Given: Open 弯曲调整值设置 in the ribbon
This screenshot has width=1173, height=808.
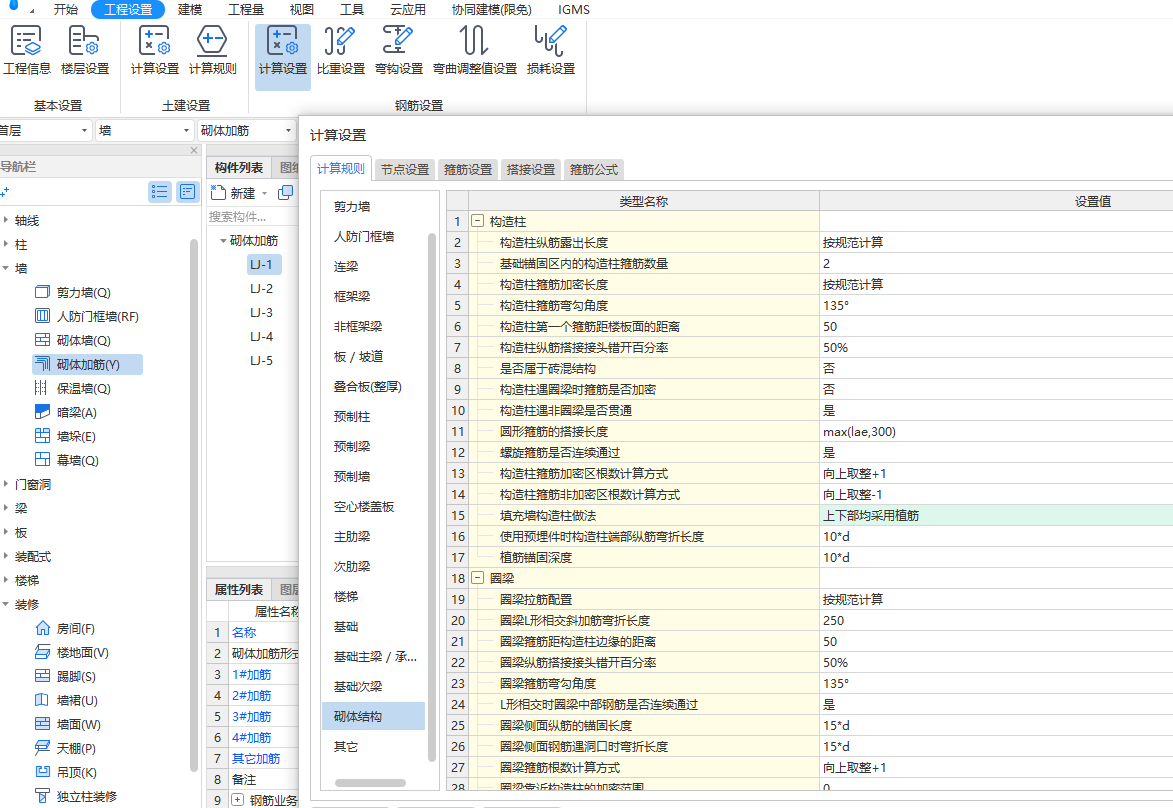Looking at the screenshot, I should 475,50.
